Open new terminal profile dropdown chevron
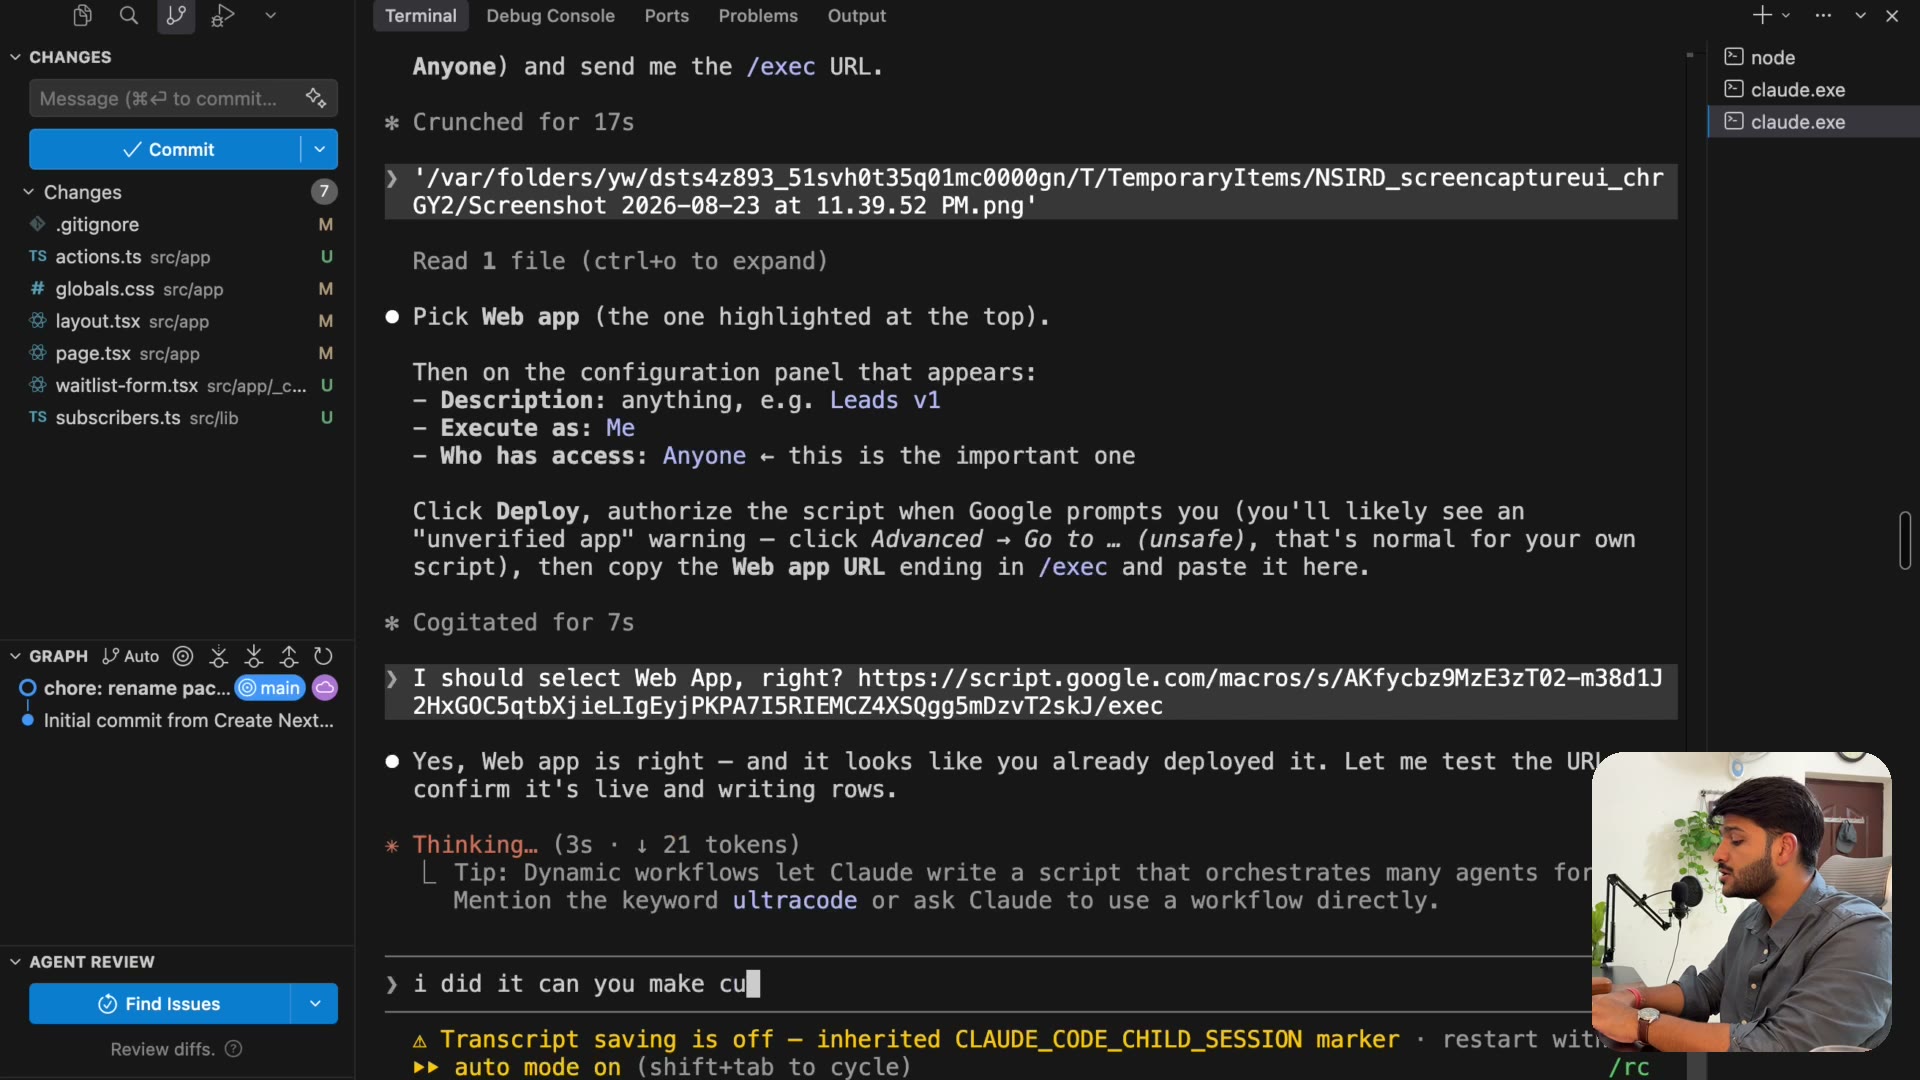The image size is (1920, 1080). pyautogui.click(x=1786, y=15)
